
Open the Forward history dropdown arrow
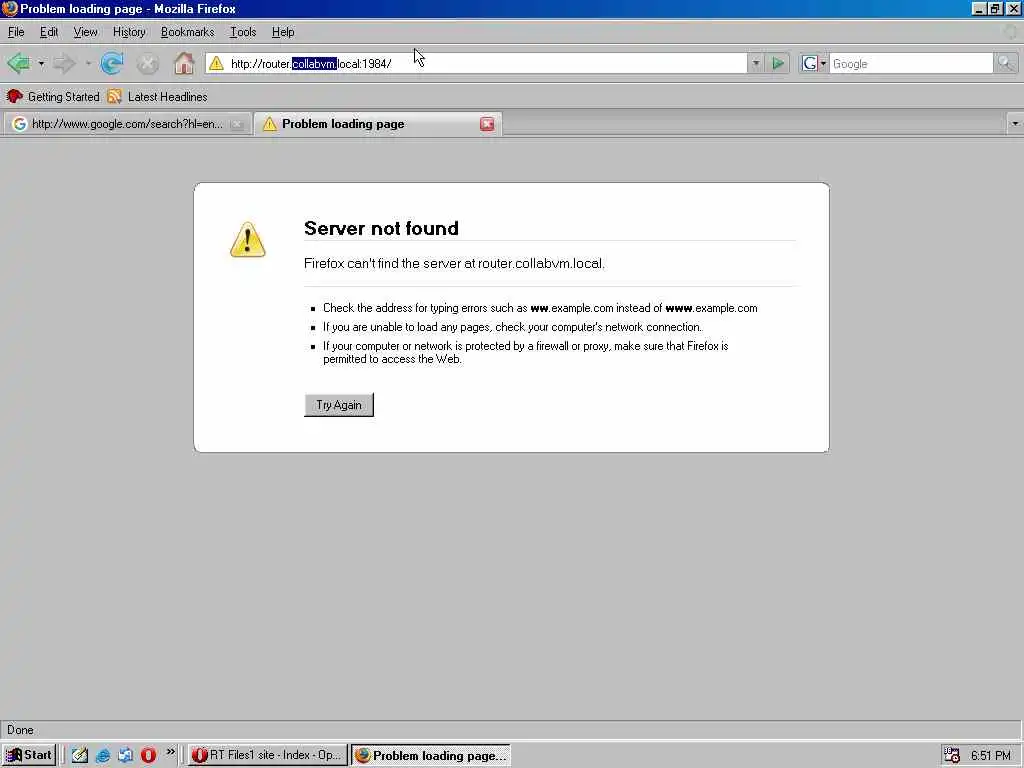[88, 63]
